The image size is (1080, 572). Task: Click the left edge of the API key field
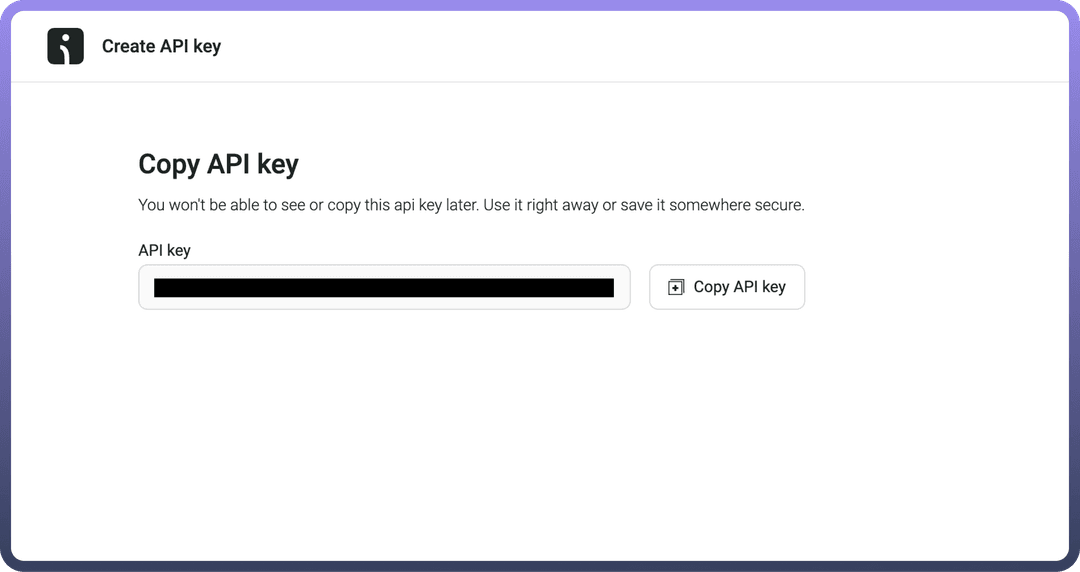[x=146, y=287]
